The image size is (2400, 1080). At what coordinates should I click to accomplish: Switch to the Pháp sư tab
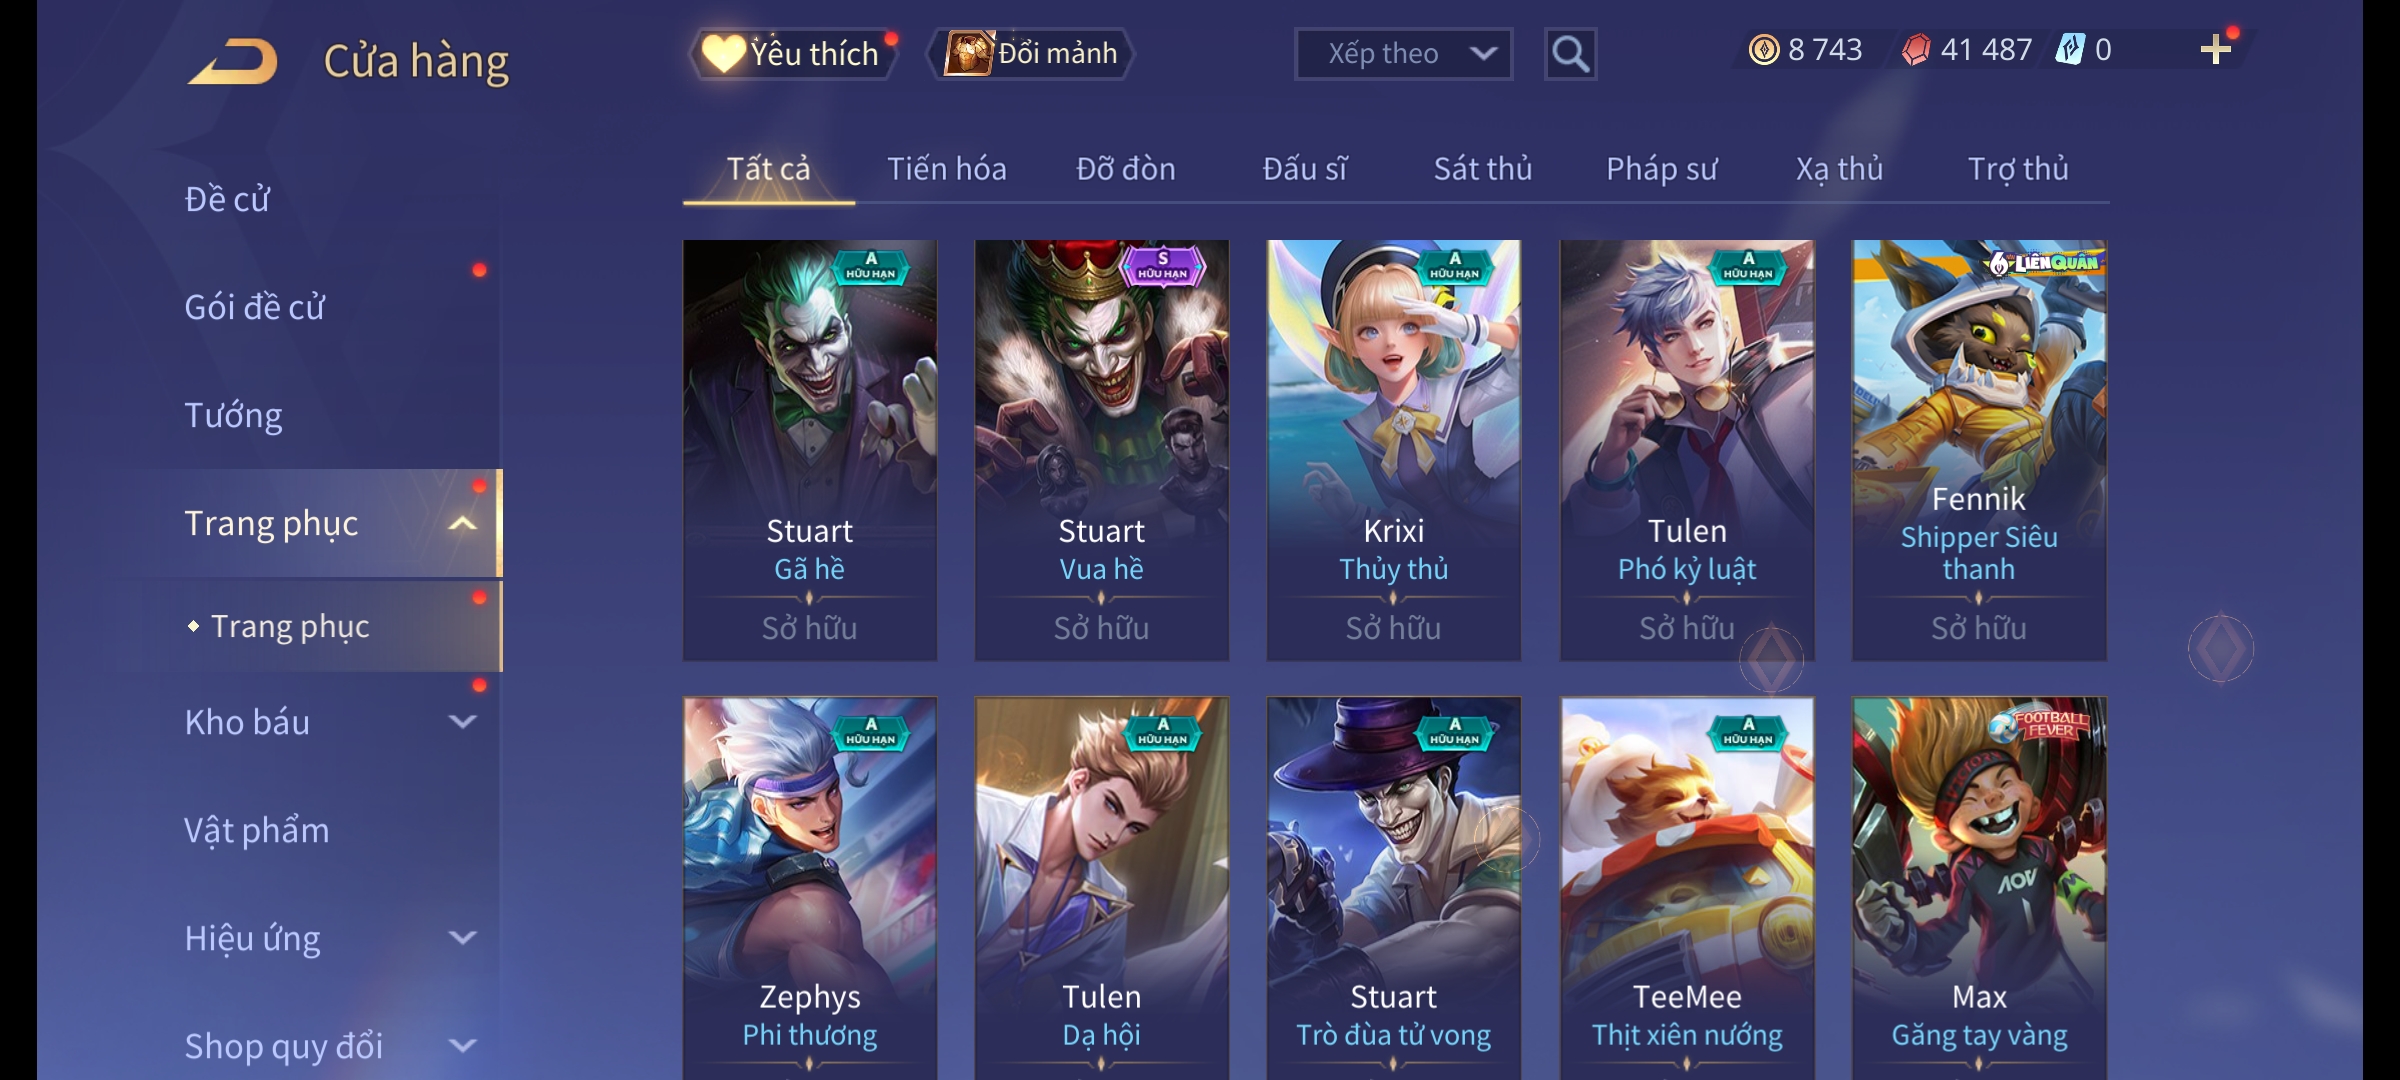pos(1662,169)
